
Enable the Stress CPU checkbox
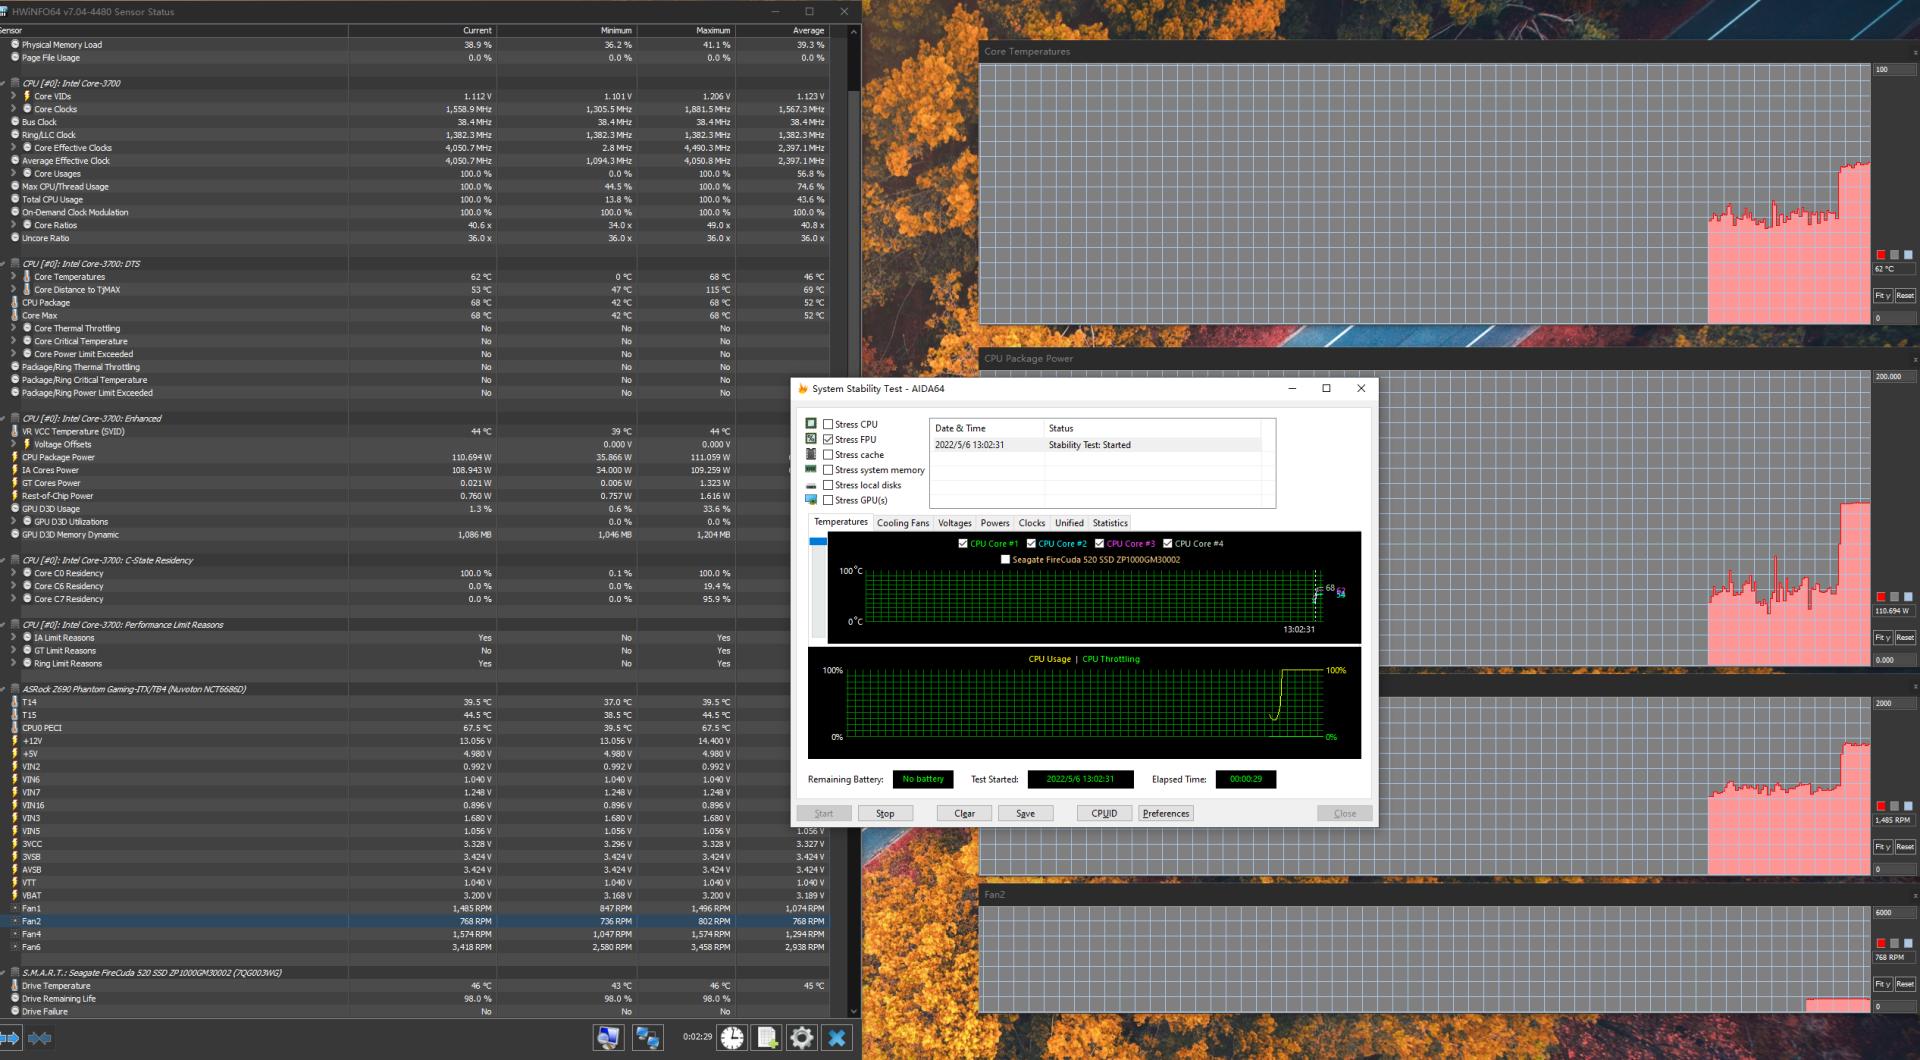point(828,424)
